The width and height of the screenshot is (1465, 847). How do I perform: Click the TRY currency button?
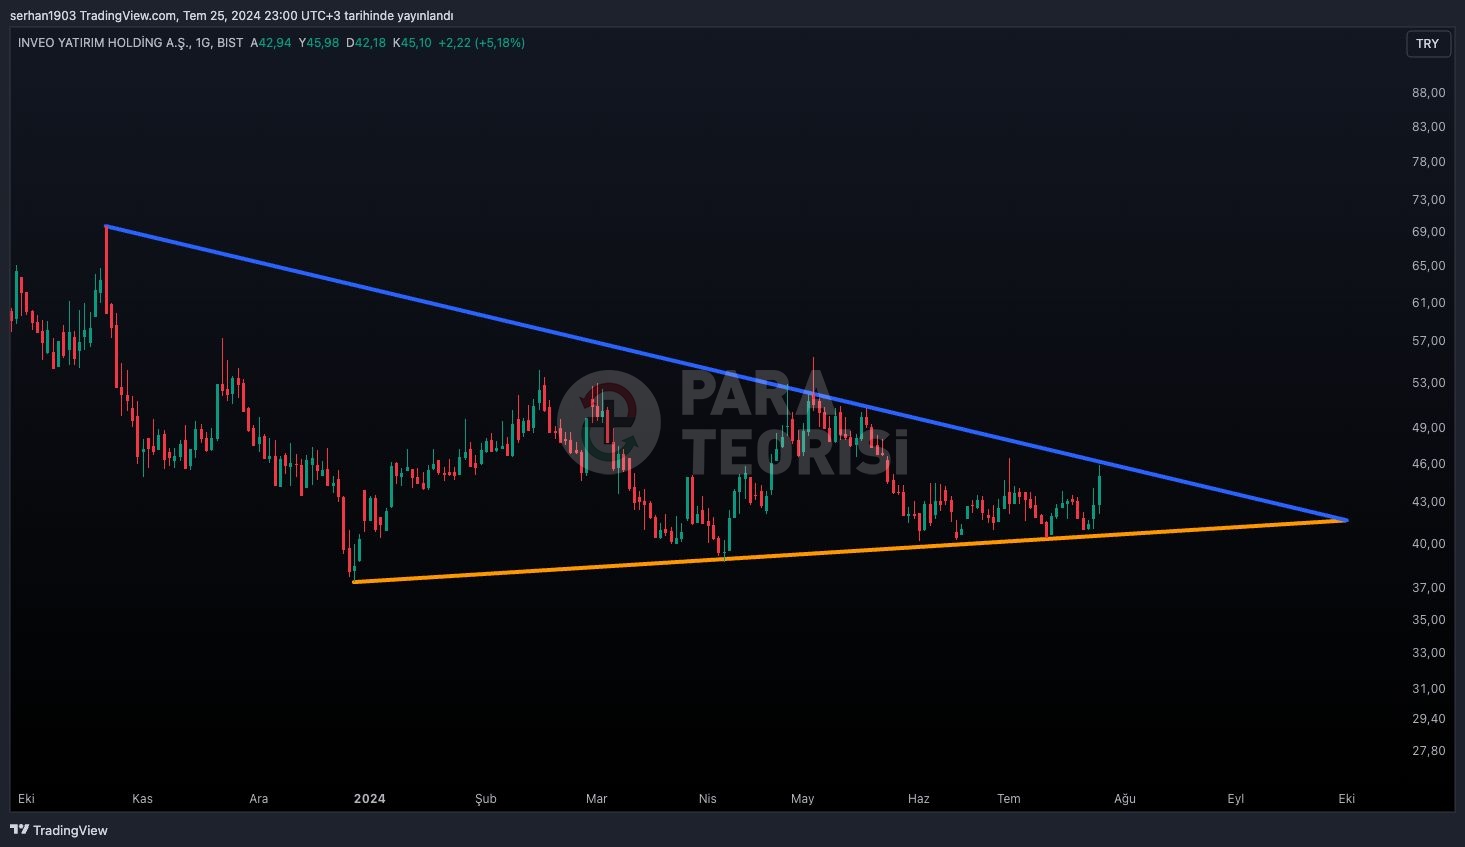tap(1428, 44)
